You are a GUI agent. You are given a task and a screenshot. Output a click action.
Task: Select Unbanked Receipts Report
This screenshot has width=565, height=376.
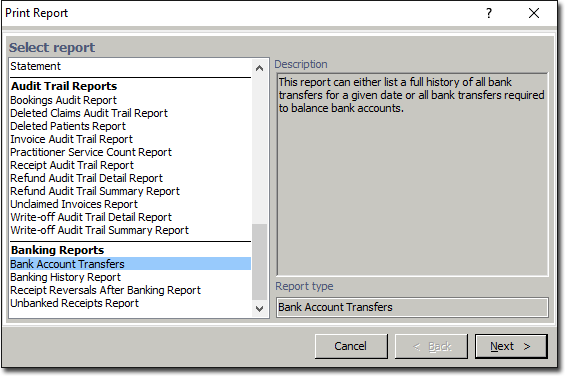coord(130,303)
